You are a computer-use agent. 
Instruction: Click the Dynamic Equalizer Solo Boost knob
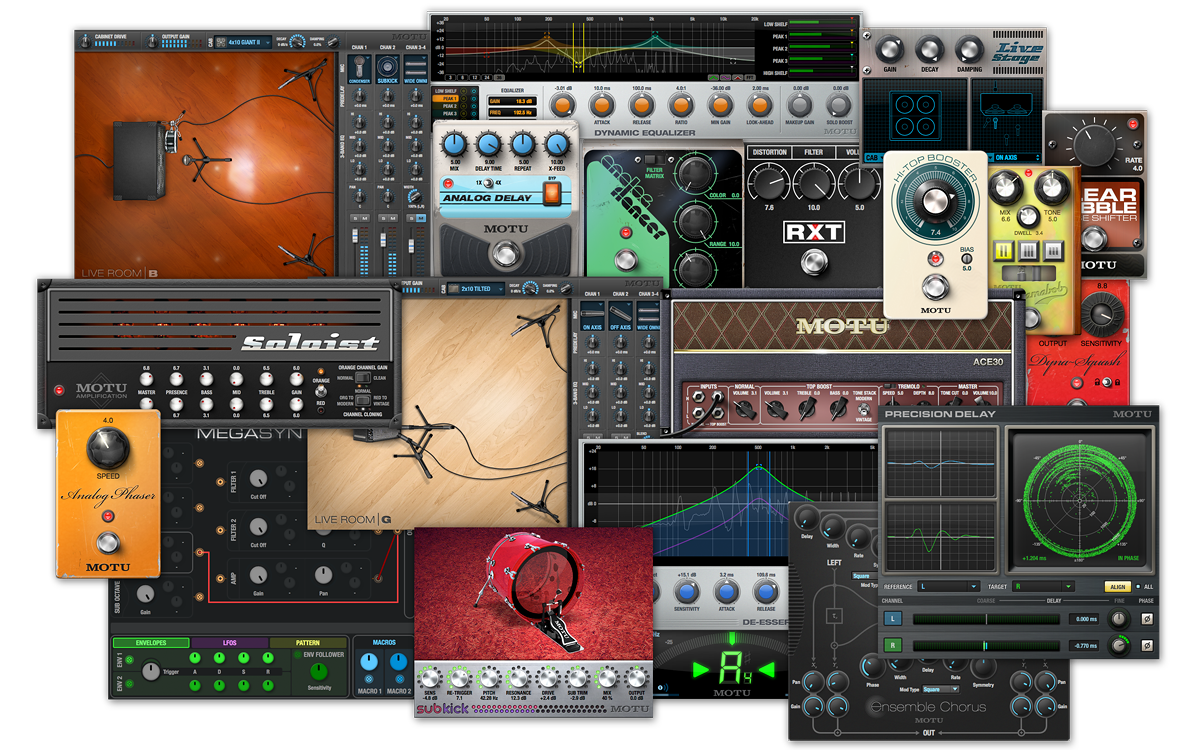click(838, 106)
